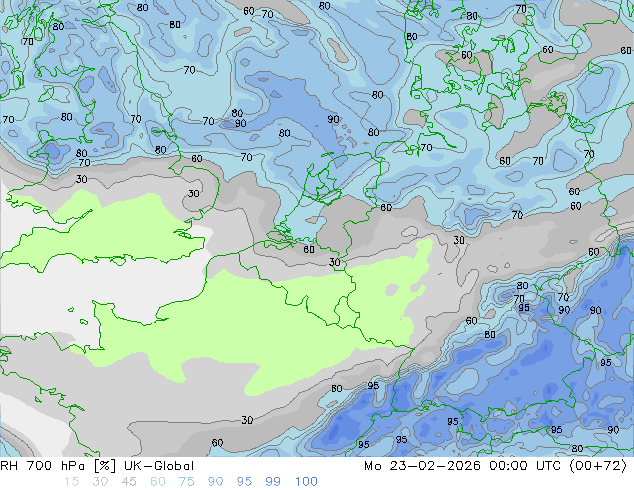Click the date text "Mo 23-02-2026"
This screenshot has height=490, width=634.
click(422, 466)
